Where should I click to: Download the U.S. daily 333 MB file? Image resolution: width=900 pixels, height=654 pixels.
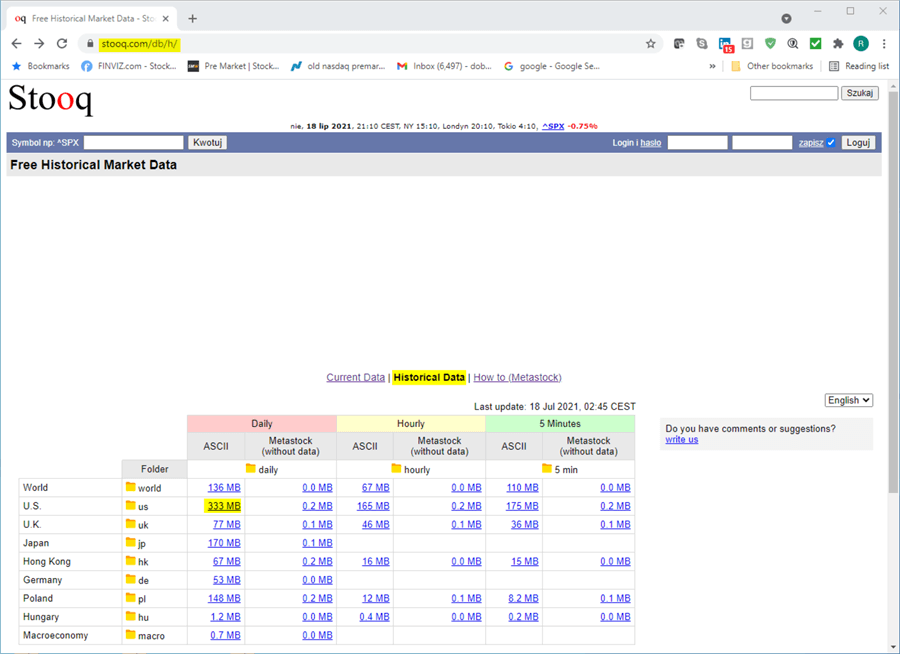click(224, 506)
